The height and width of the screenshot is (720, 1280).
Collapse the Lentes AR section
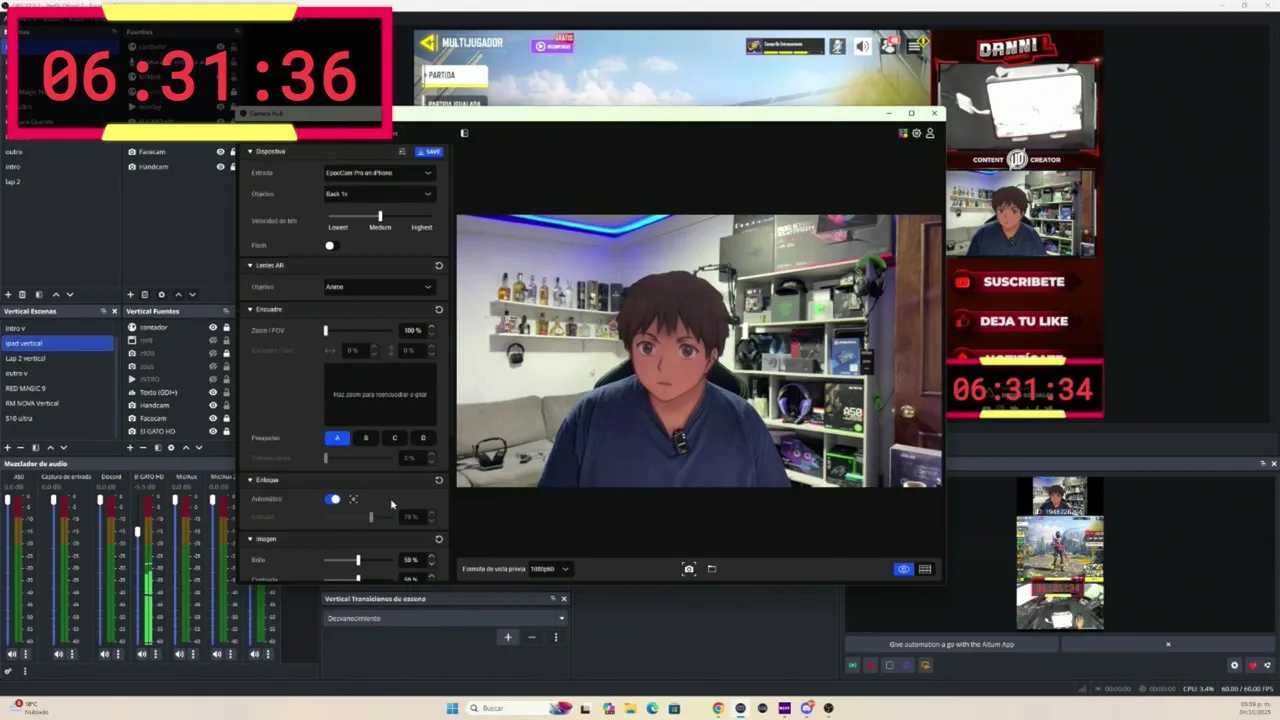(x=250, y=266)
